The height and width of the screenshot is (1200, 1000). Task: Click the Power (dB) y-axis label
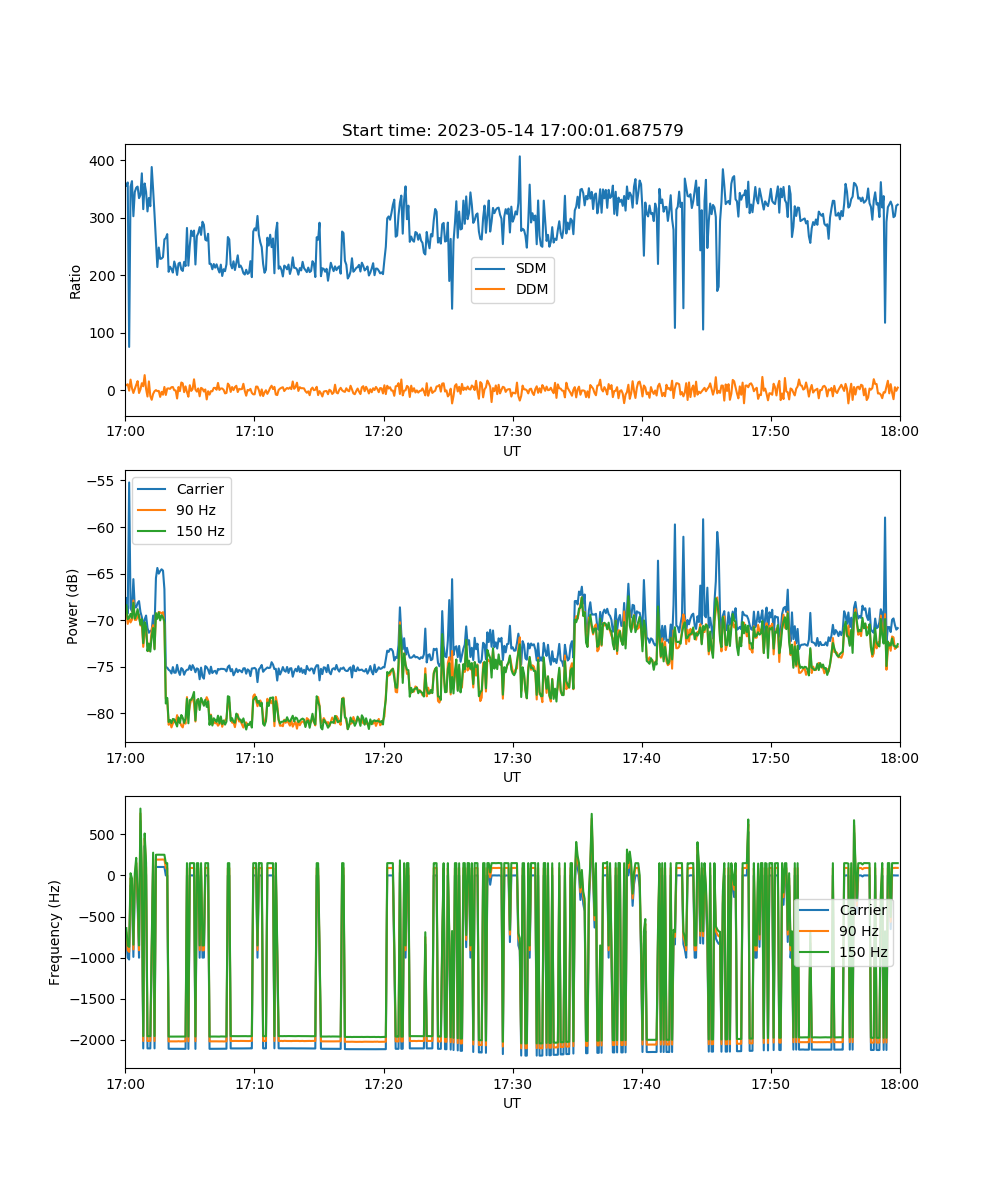(73, 606)
